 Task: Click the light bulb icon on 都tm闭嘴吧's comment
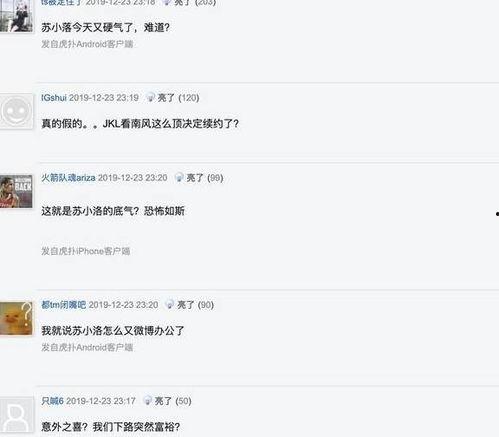pyautogui.click(x=170, y=304)
